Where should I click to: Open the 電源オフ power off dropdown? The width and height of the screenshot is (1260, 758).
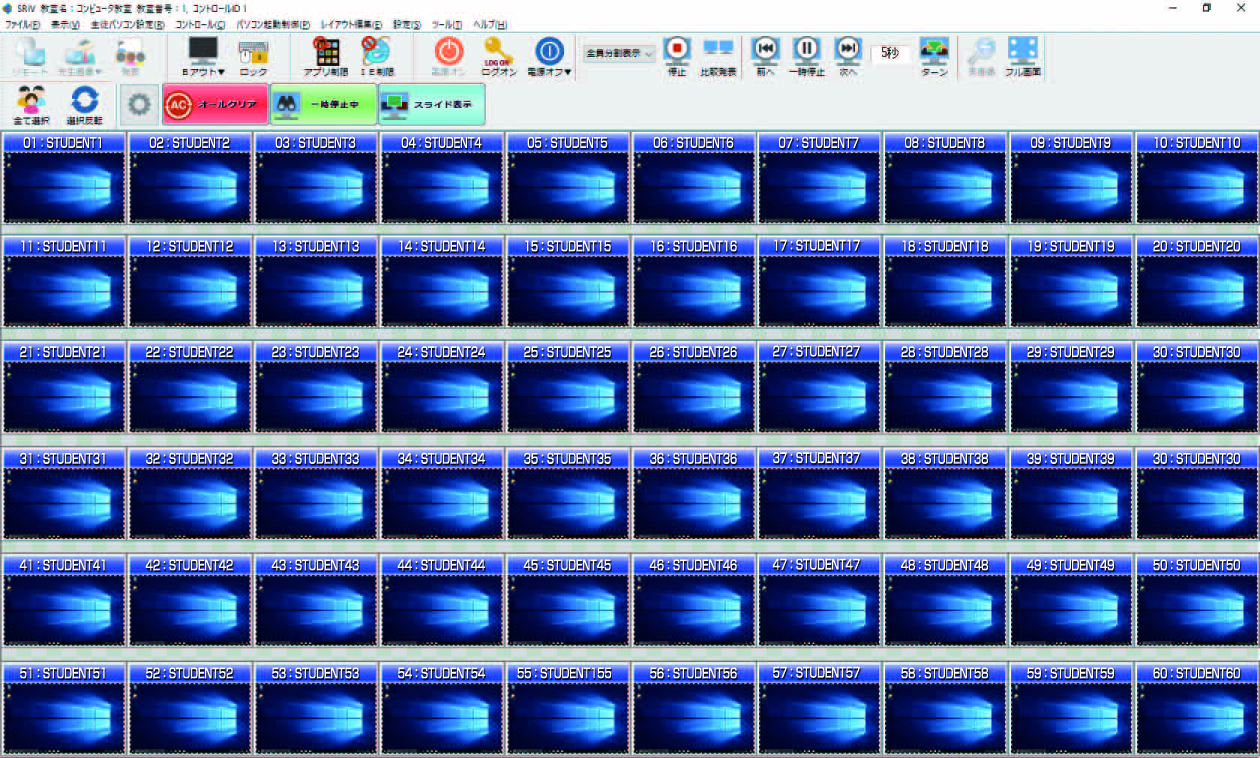[549, 57]
